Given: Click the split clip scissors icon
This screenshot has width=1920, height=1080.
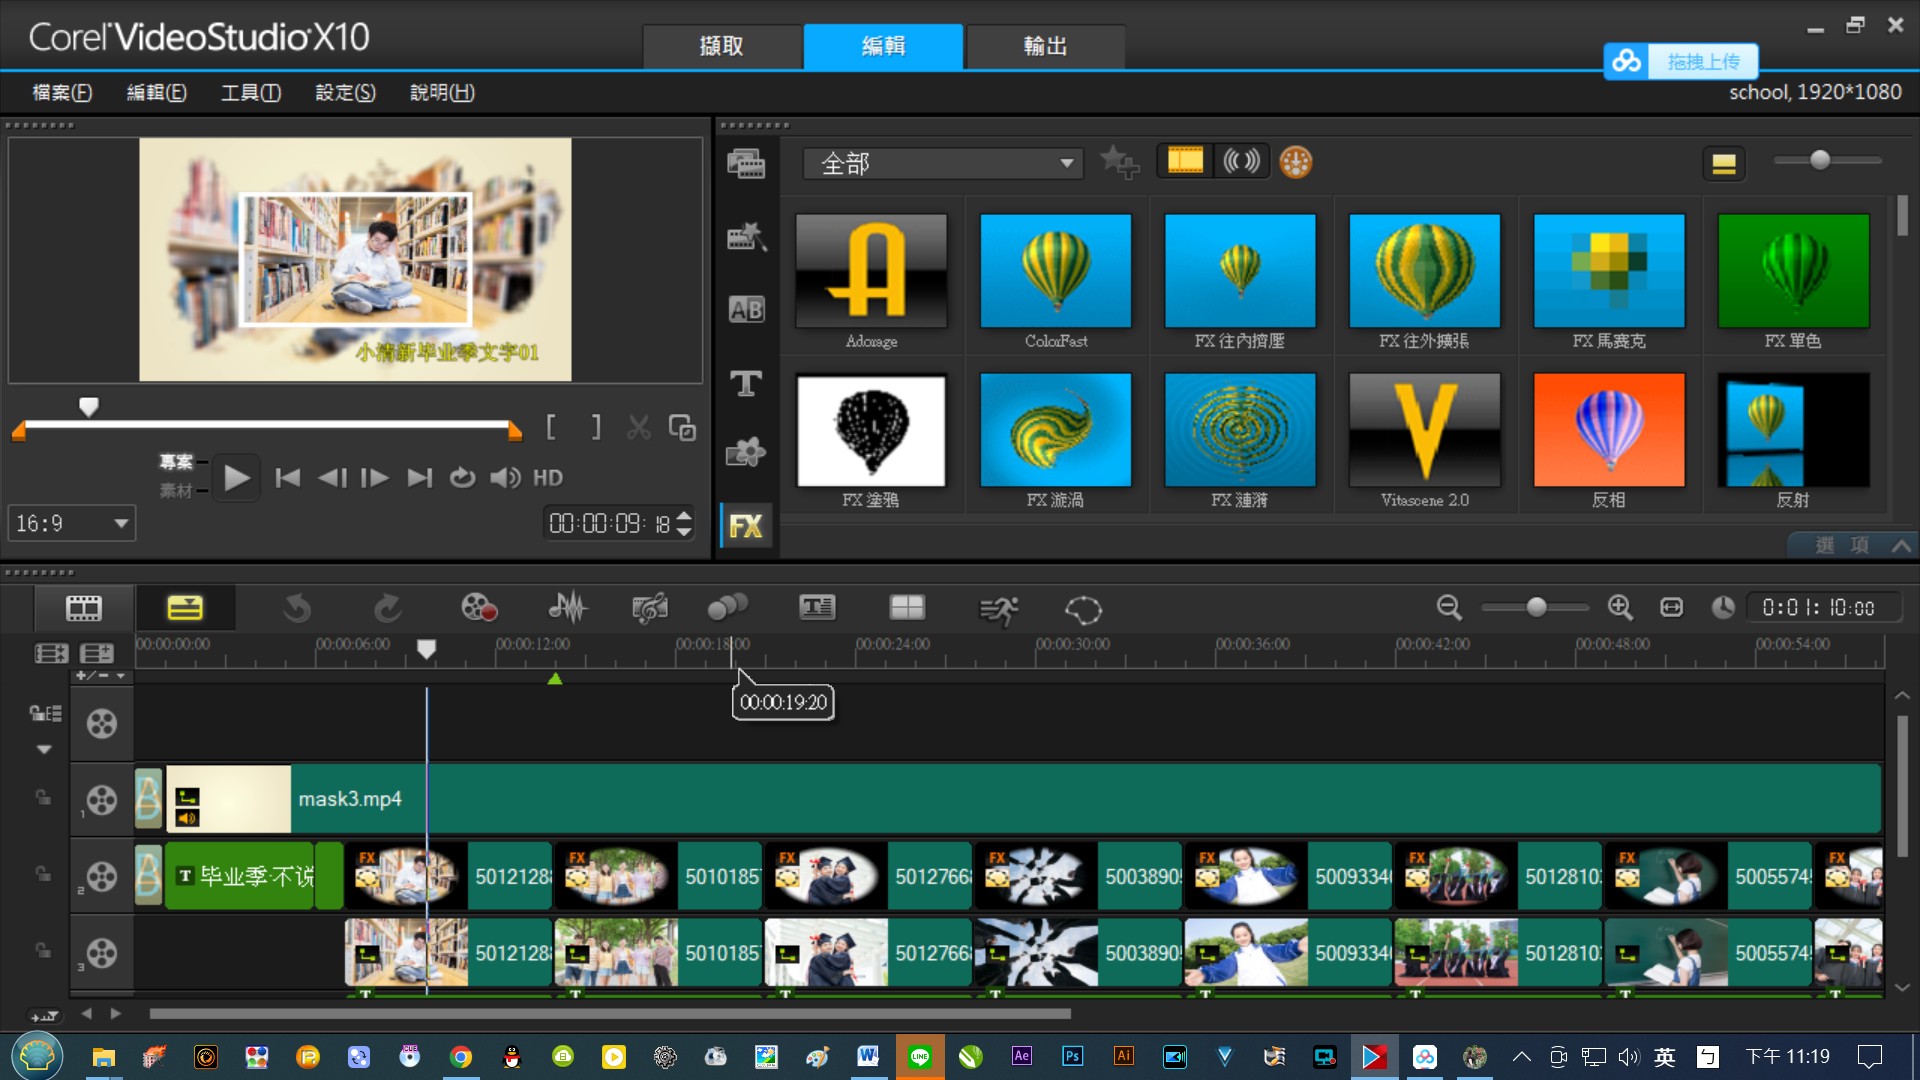Looking at the screenshot, I should click(x=639, y=428).
